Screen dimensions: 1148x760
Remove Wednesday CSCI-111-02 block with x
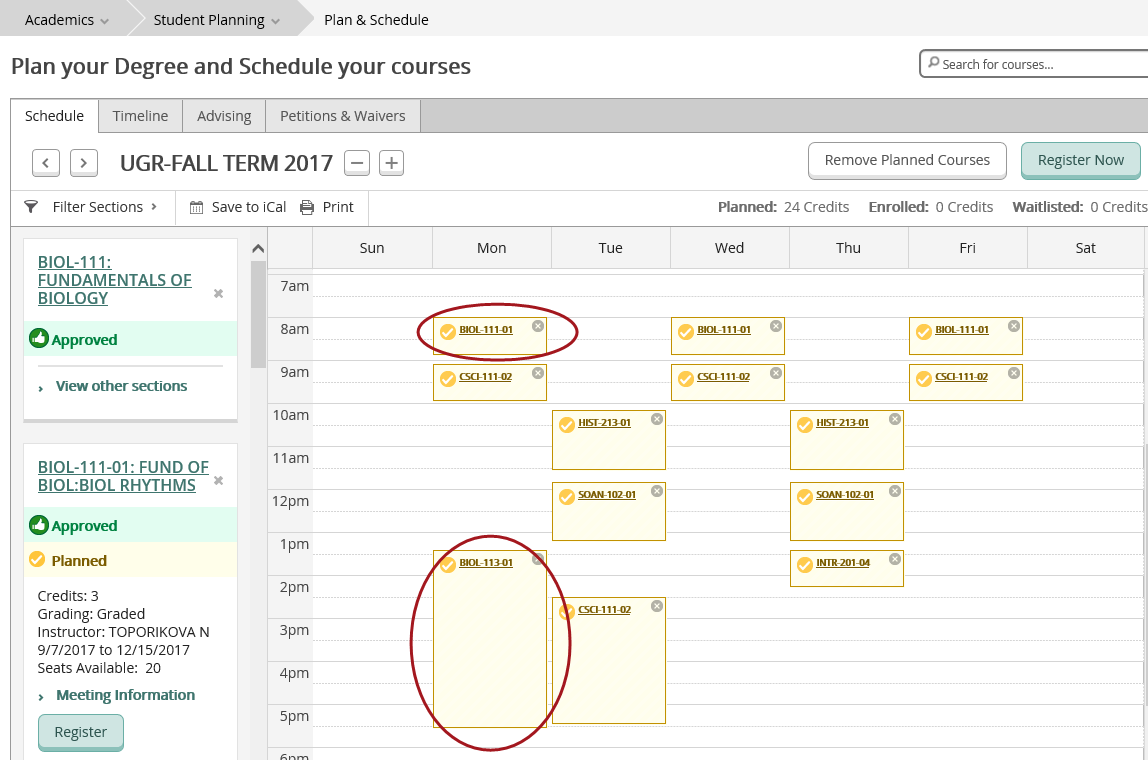[x=775, y=373]
